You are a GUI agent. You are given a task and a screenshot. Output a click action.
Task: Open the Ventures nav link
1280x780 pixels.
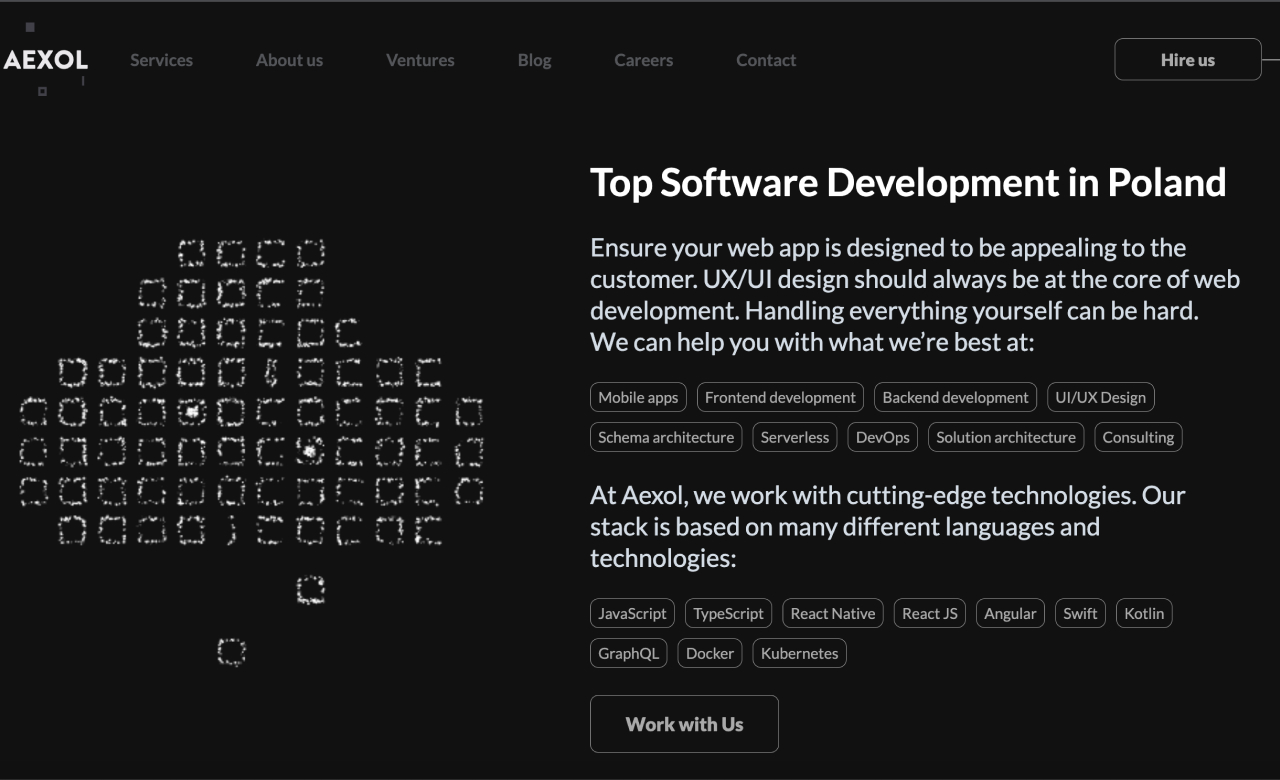(x=420, y=60)
